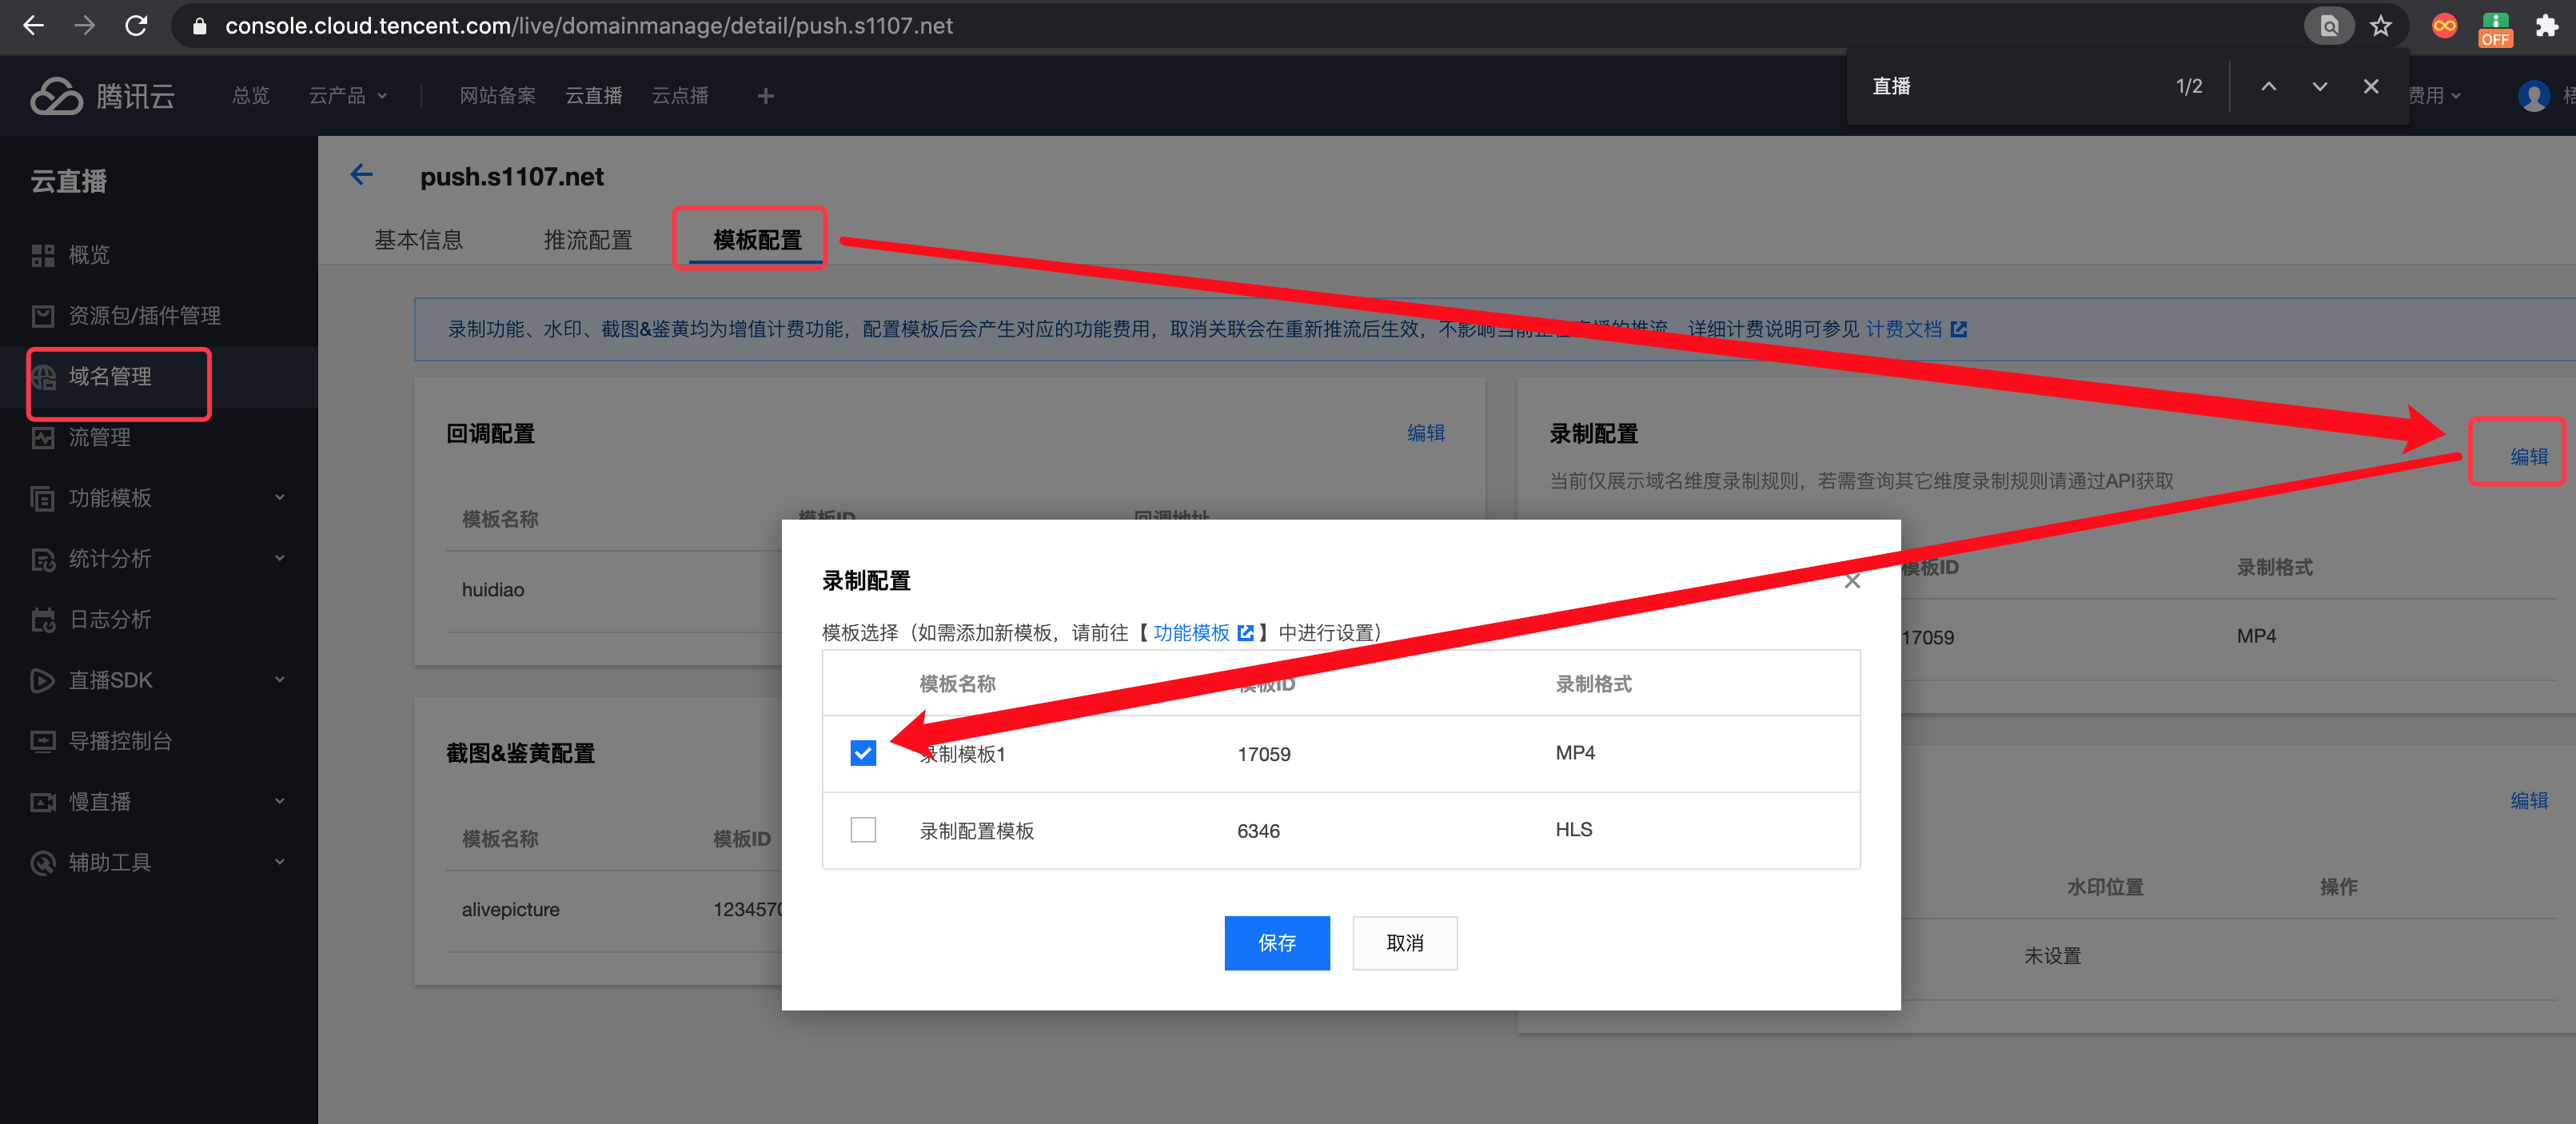Reload the page with the refresh icon
The height and width of the screenshot is (1124, 2576).
click(x=136, y=26)
